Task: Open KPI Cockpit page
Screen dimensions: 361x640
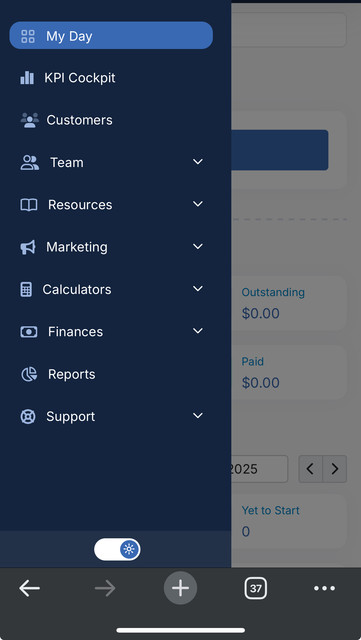Action: pos(80,78)
